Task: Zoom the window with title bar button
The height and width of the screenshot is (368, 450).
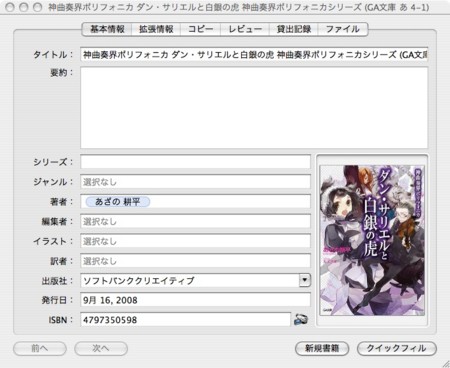Action: (x=38, y=7)
